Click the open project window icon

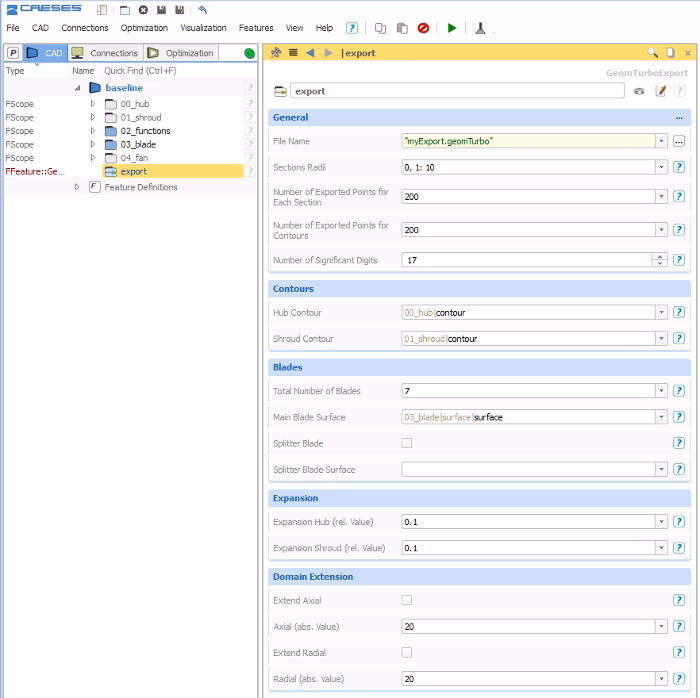(x=125, y=9)
